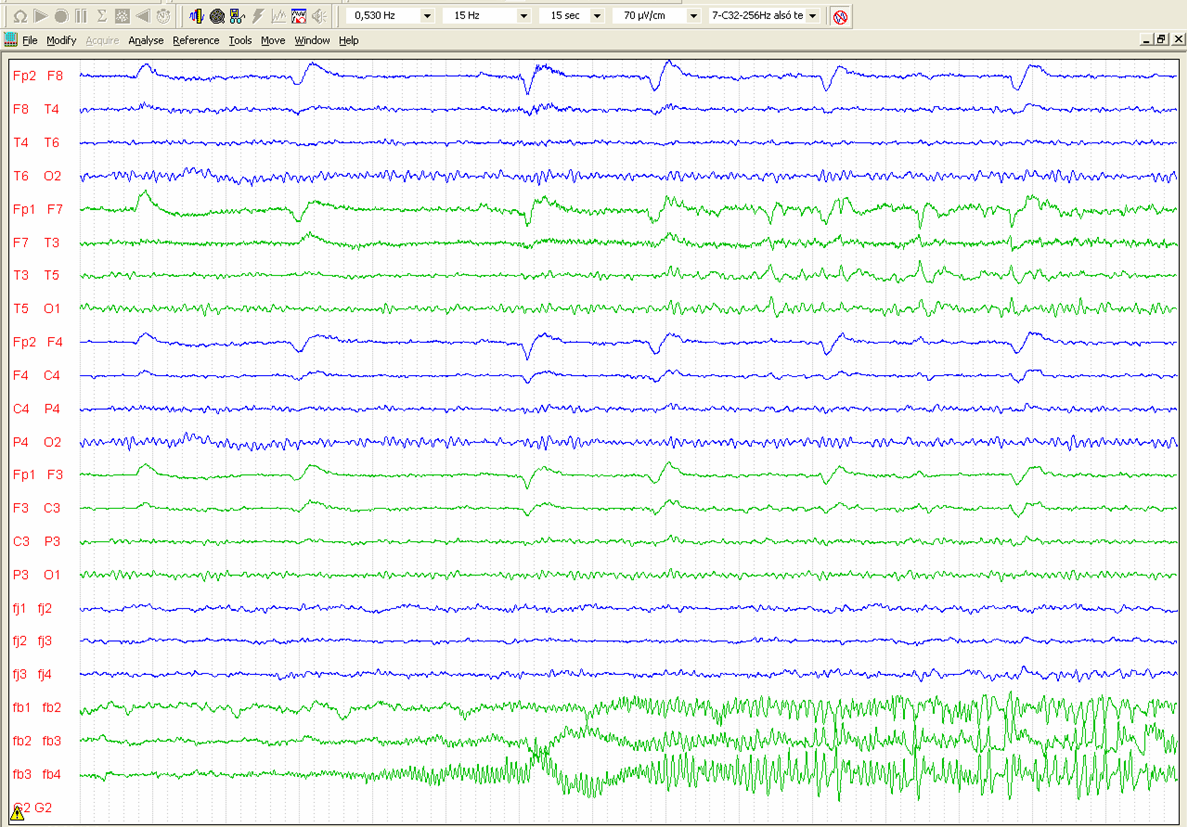Image resolution: width=1187 pixels, height=827 pixels.
Task: Click the grayed stopwatch timer icon
Action: [163, 16]
